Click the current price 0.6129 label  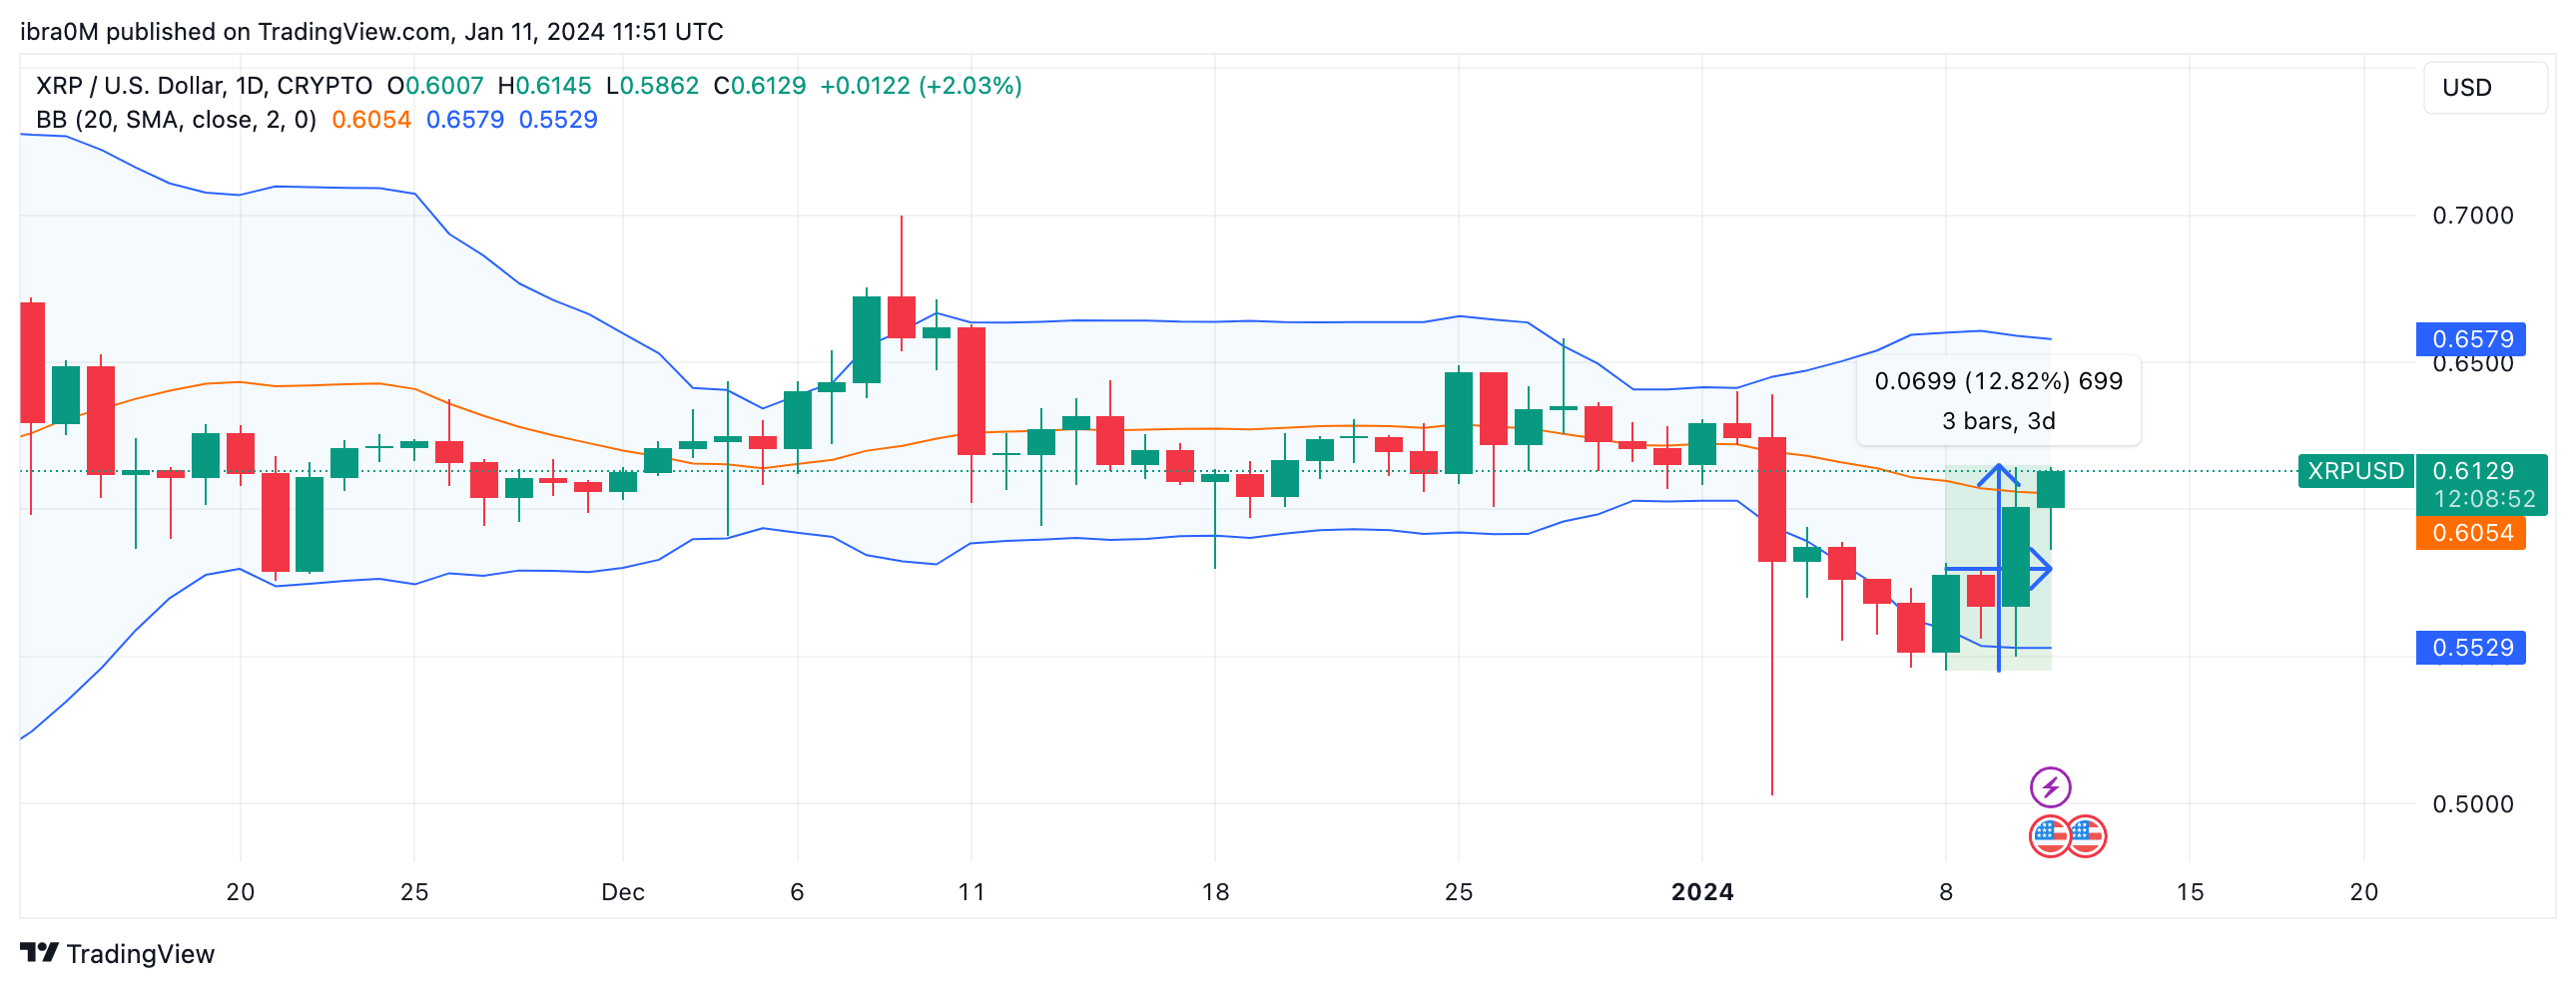click(x=2472, y=471)
